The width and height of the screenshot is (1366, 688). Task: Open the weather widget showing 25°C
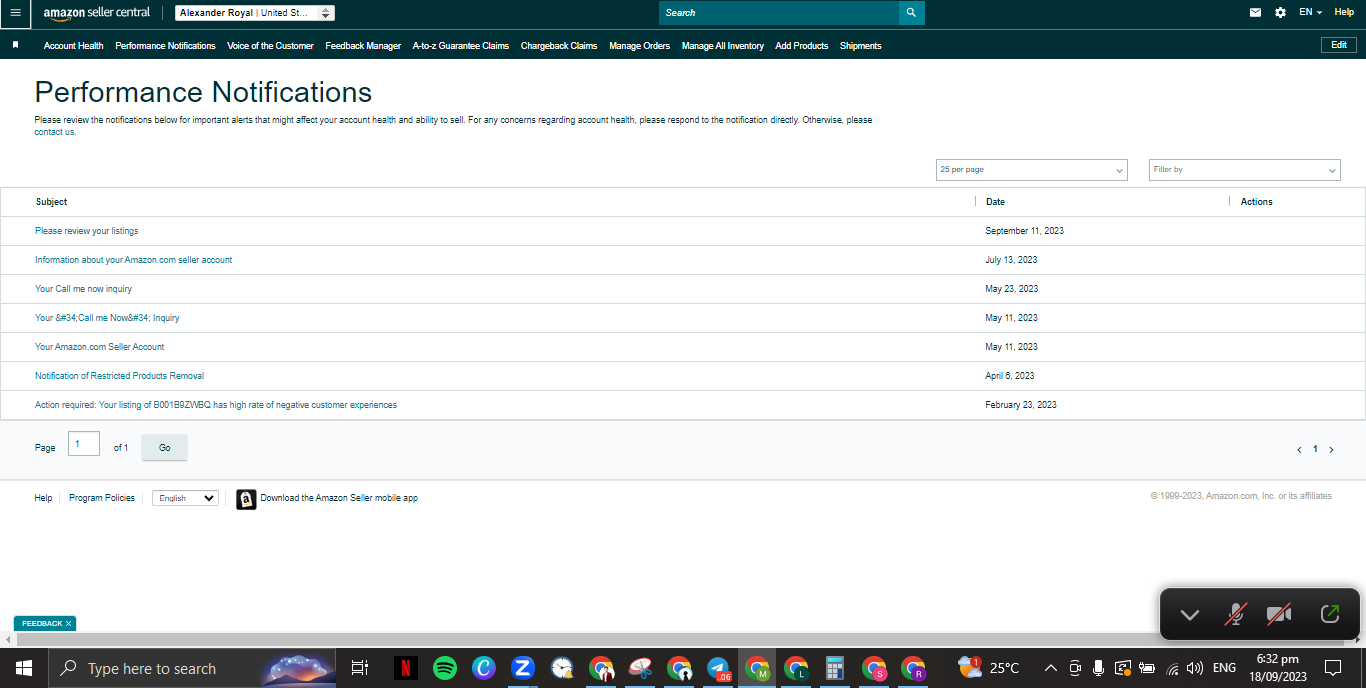coord(989,668)
